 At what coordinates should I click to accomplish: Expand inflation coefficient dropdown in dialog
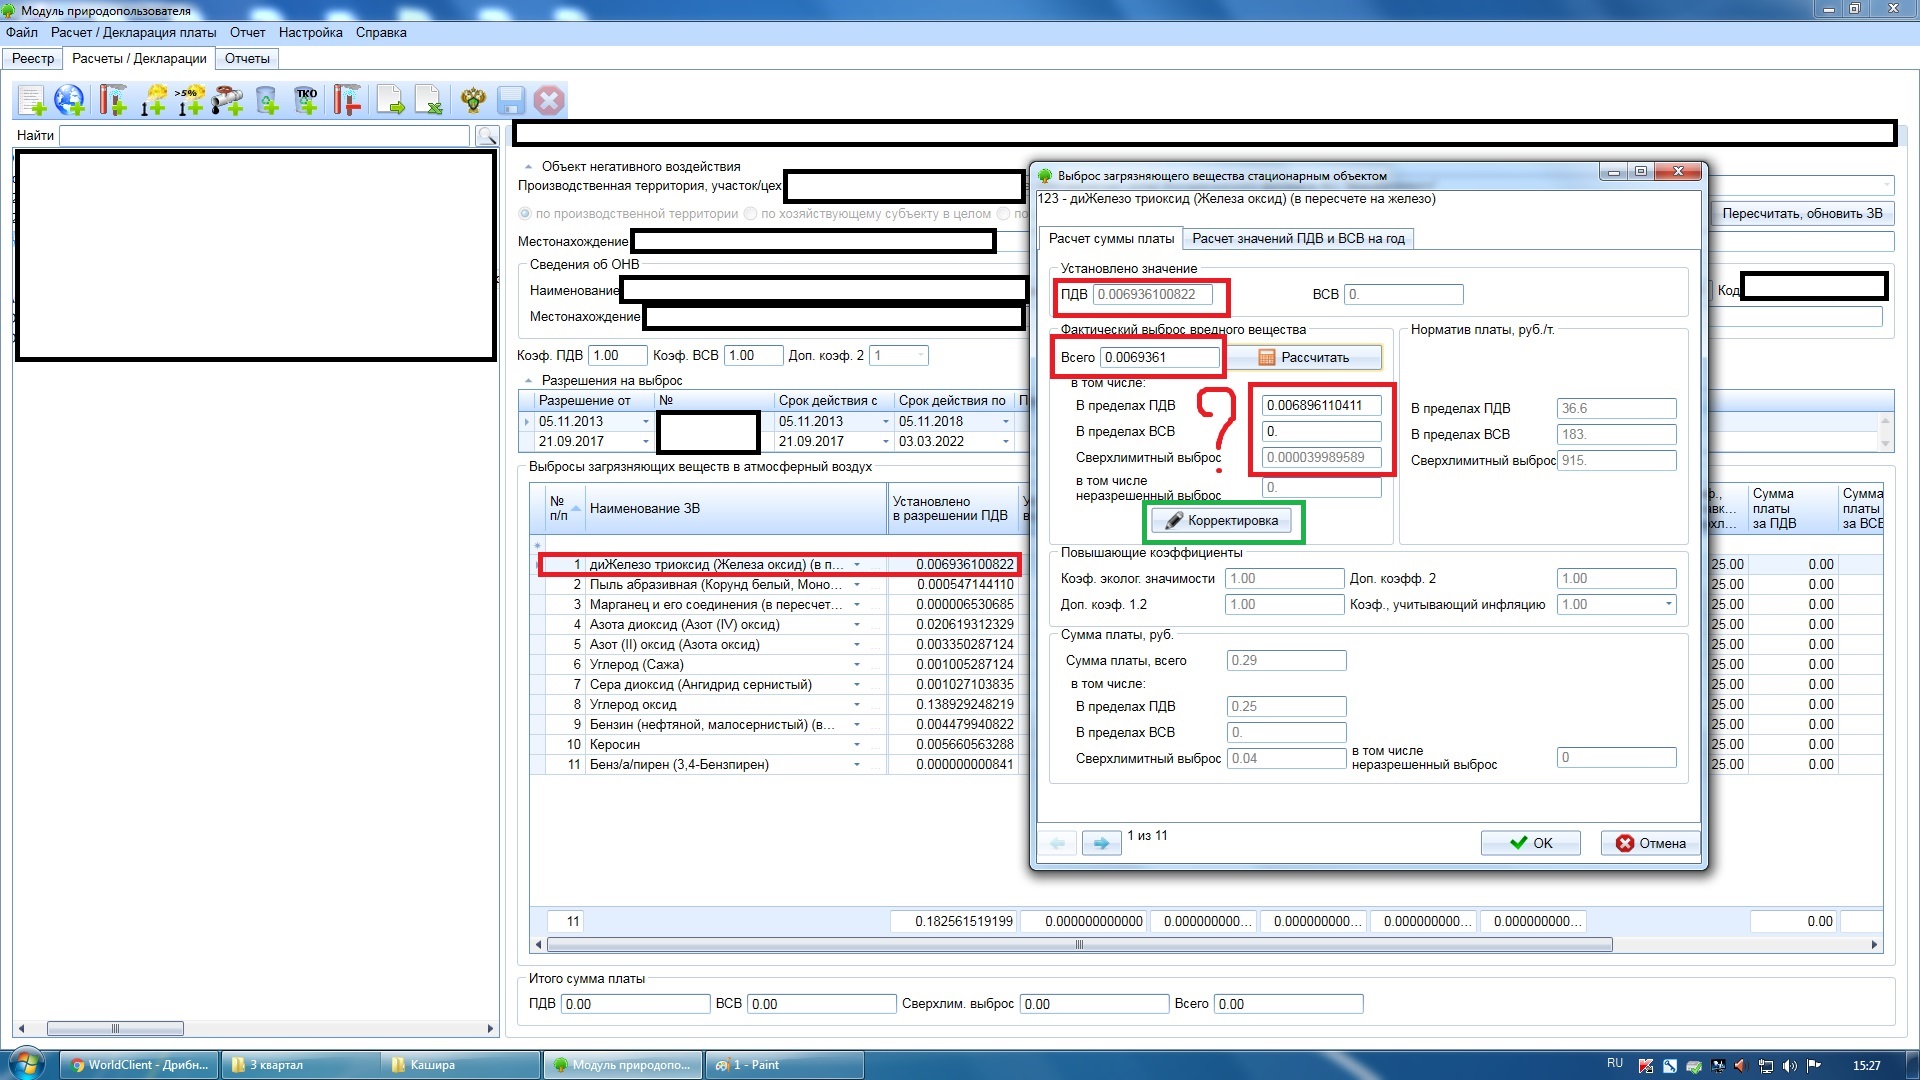(1668, 605)
